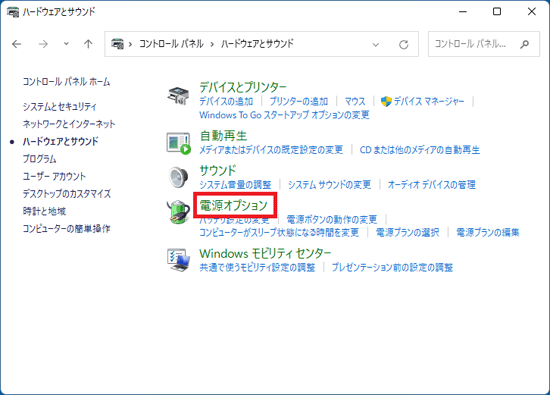Click コントロール パネル in the breadcrumb
Viewport: 550px width, 395px height.
171,44
